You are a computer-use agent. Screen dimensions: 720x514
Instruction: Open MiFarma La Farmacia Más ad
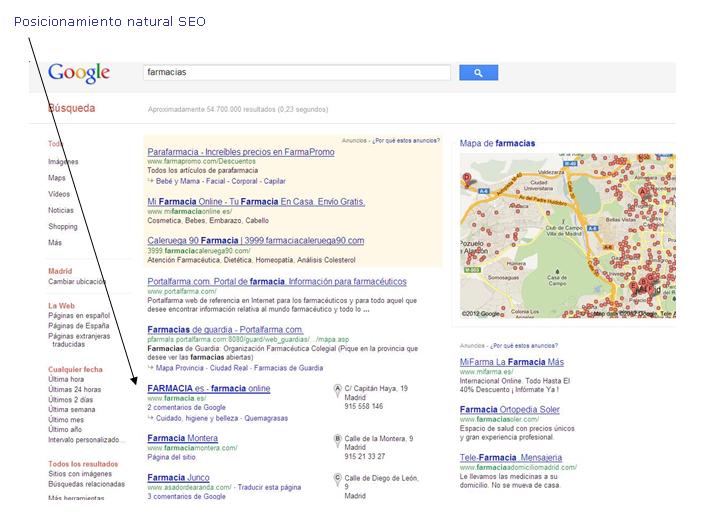click(x=512, y=362)
